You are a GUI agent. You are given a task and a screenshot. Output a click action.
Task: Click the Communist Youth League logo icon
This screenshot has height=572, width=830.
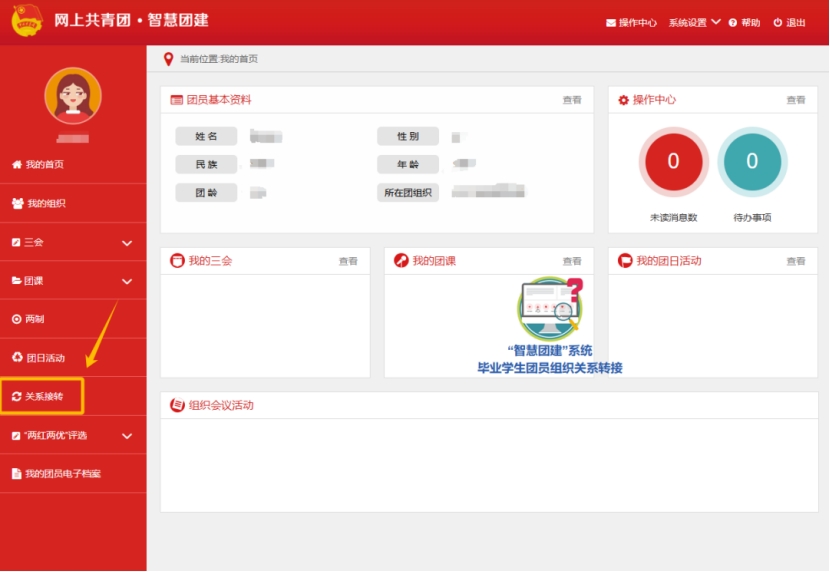pyautogui.click(x=26, y=22)
